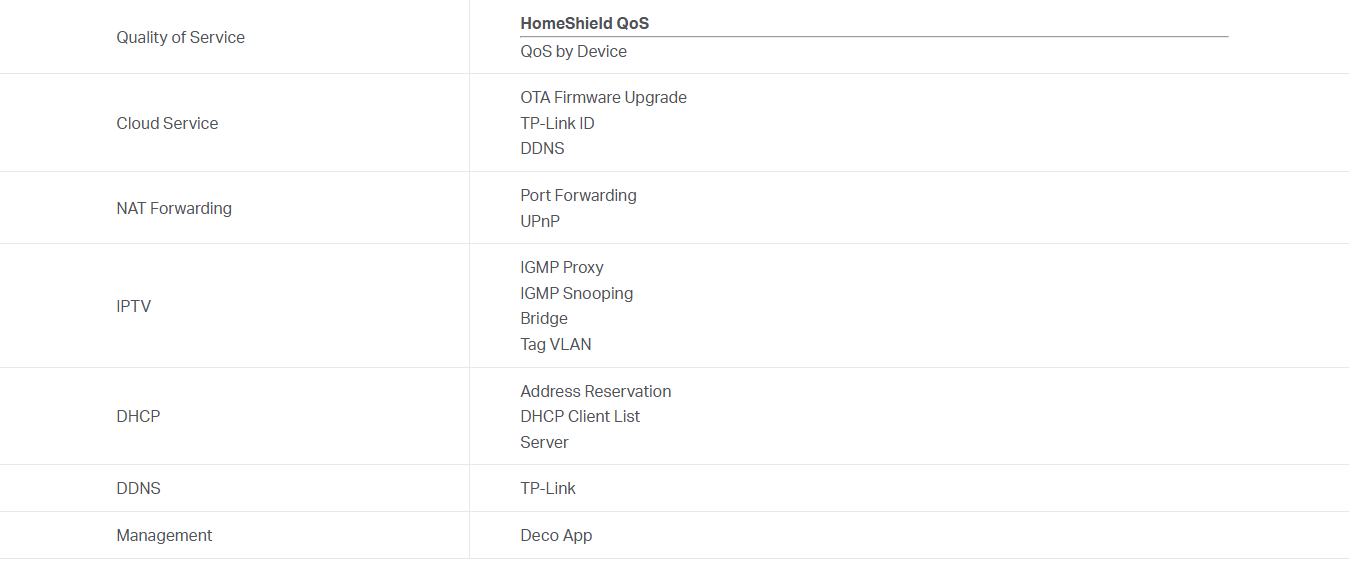Screen dimensions: 1352x563
Task: Click the Tag VLAN entry
Action: 555,344
